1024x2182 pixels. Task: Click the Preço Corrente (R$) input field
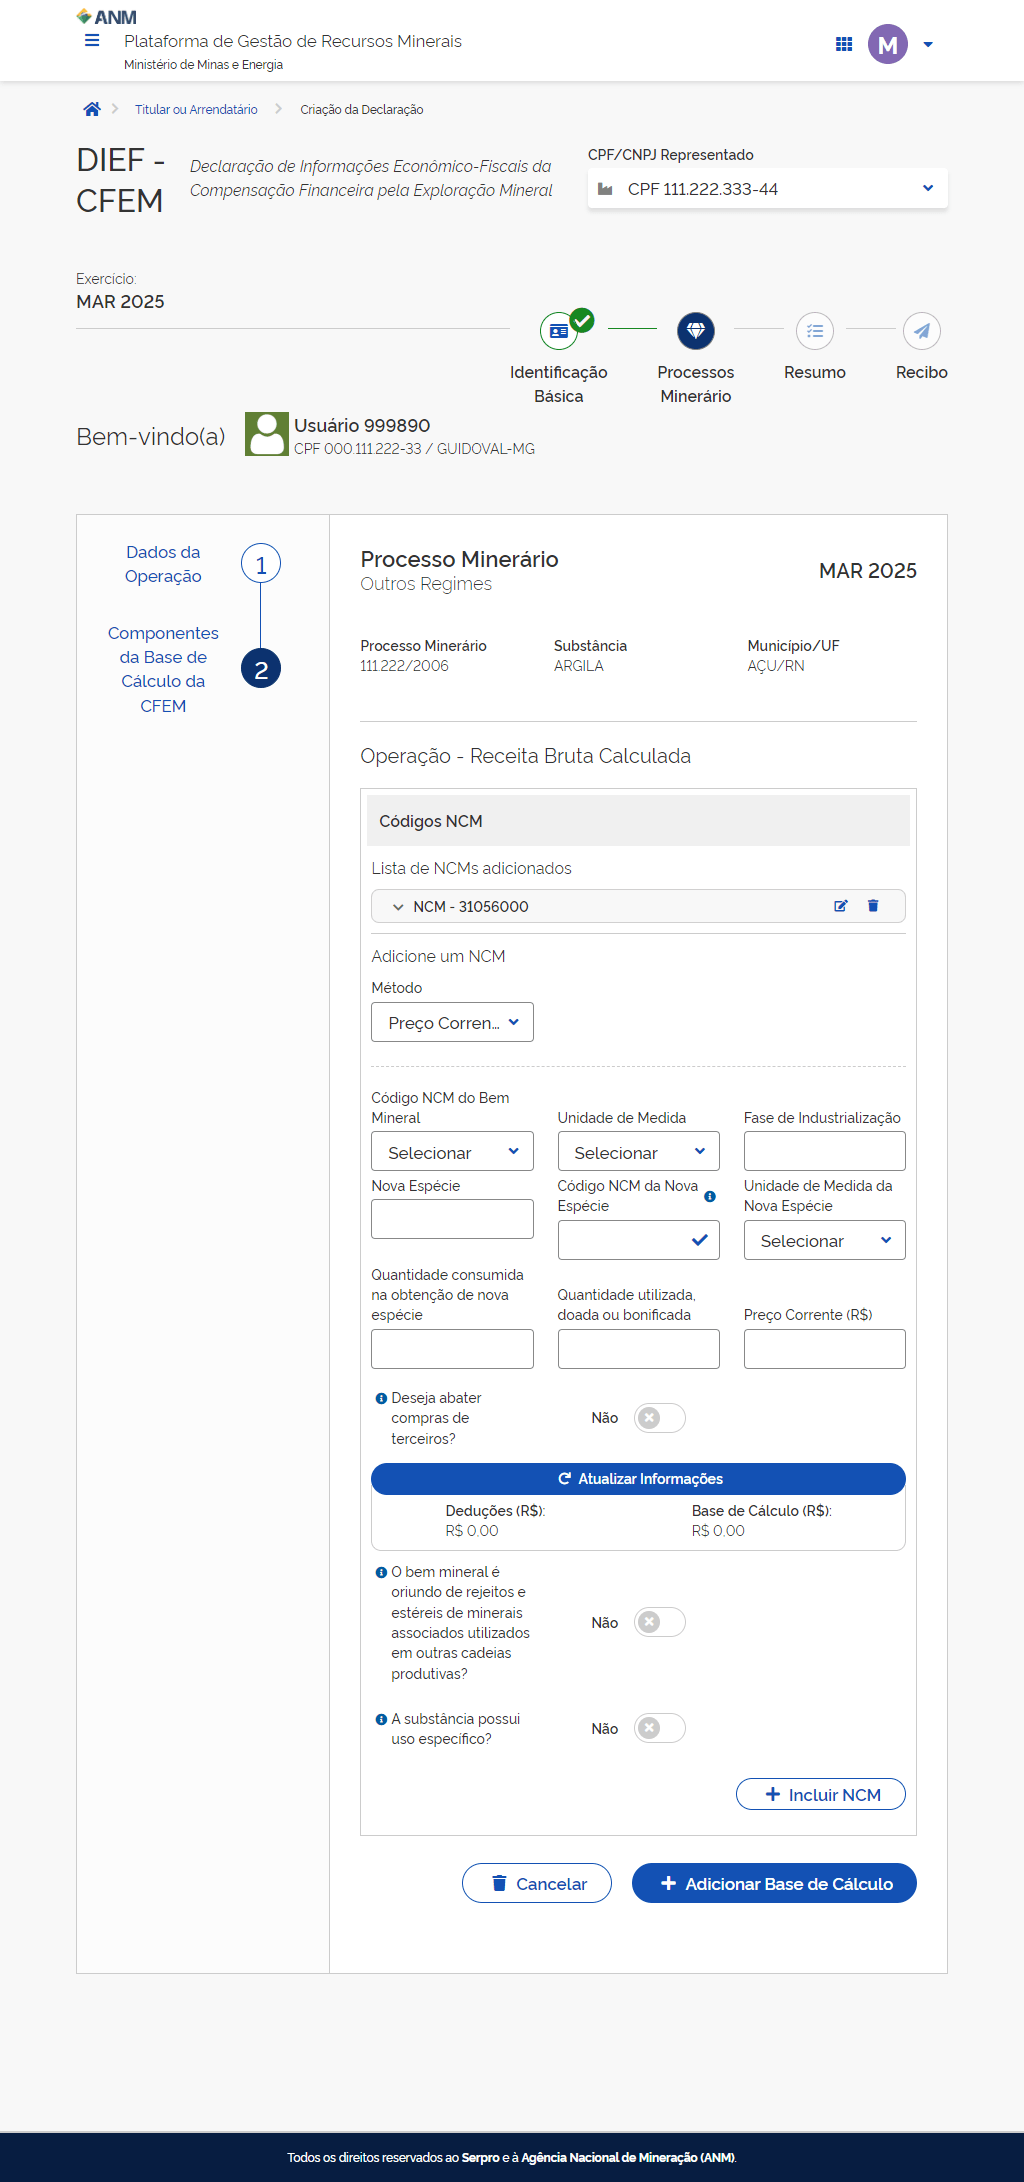click(824, 1349)
